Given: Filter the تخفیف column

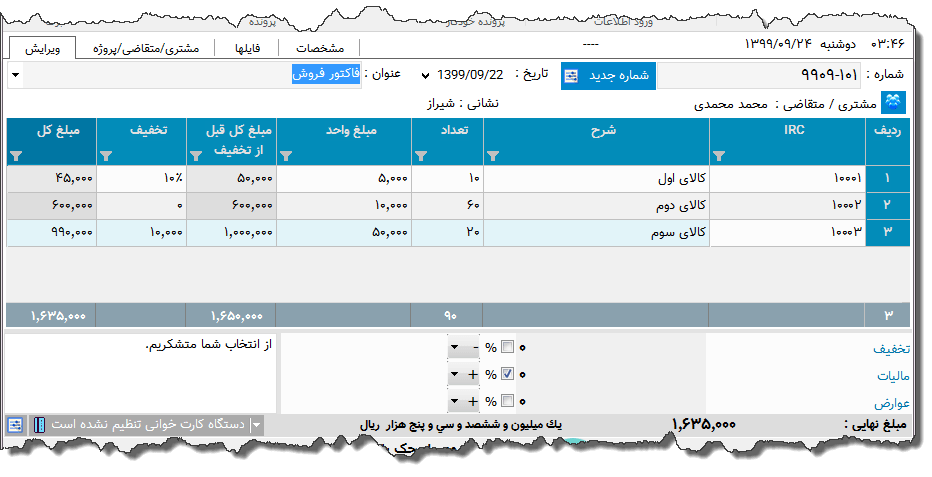Looking at the screenshot, I should tap(106, 156).
